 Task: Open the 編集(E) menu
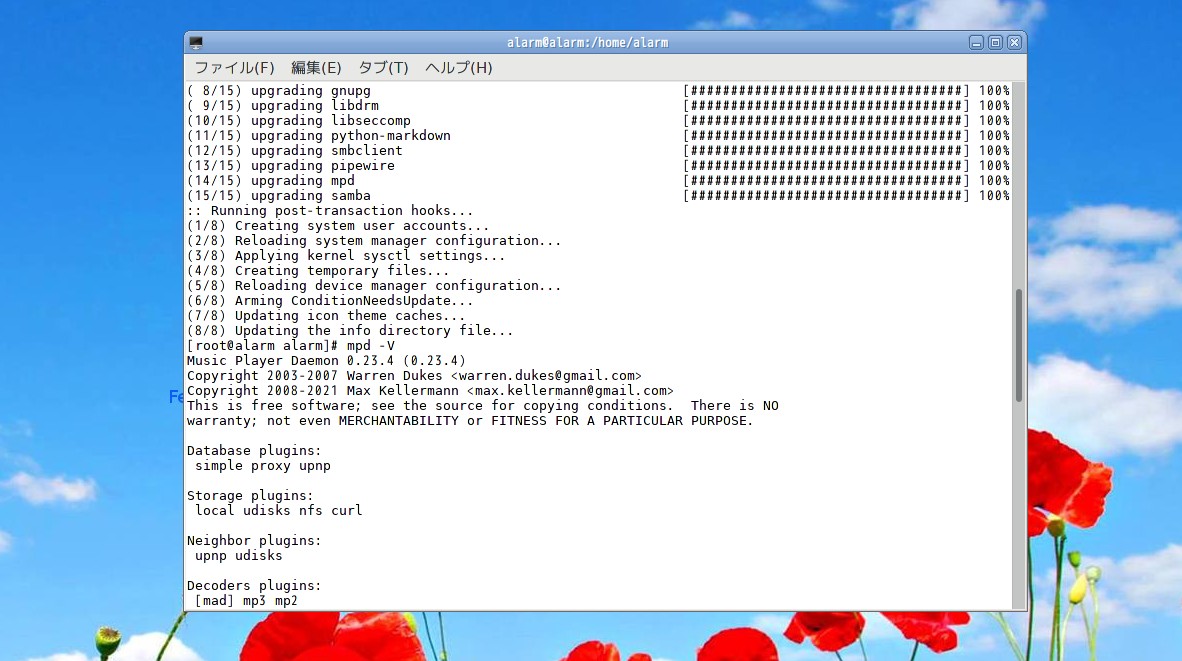point(316,68)
